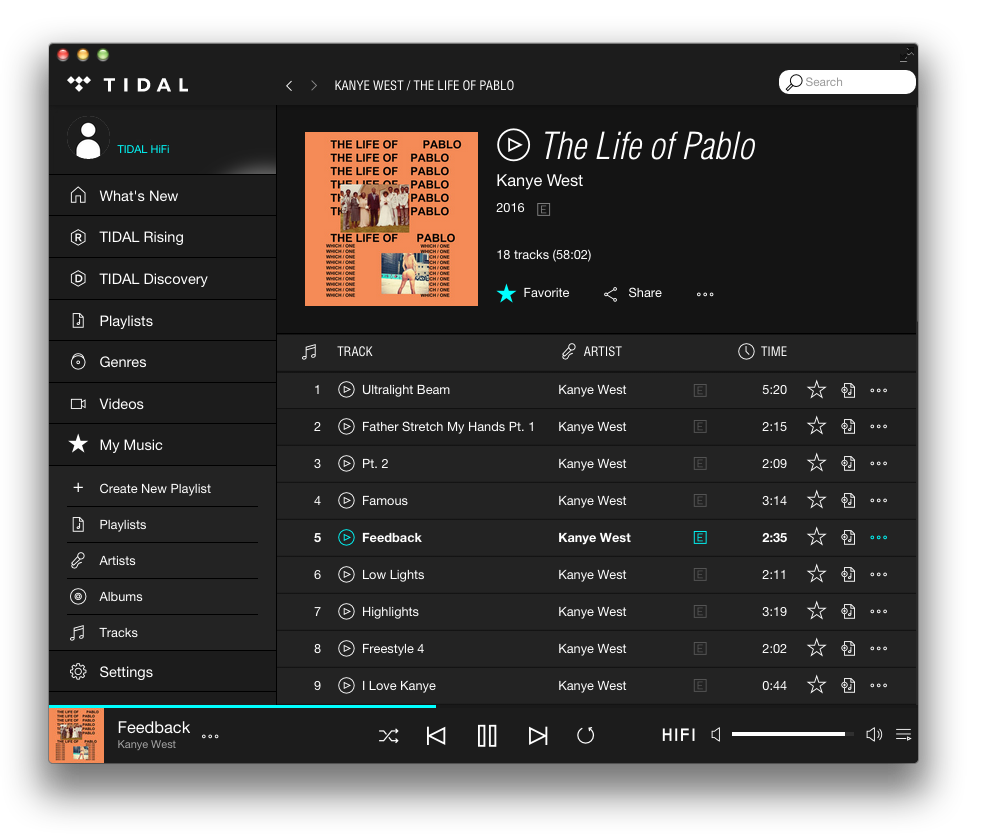Open more options for I Love Kanye
The width and height of the screenshot is (983, 834).
(x=878, y=686)
